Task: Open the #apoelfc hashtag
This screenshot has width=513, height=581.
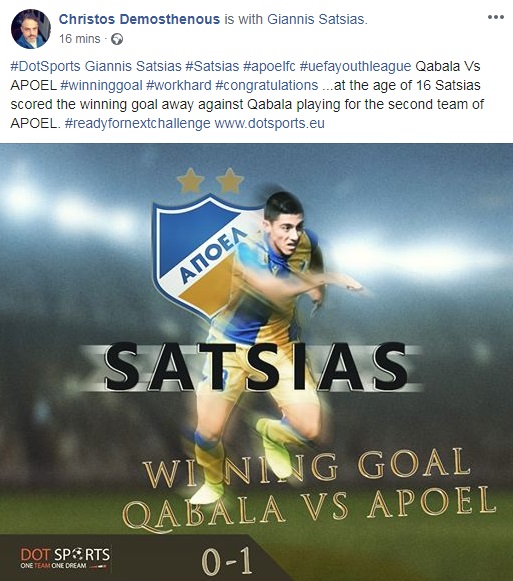Action: 269,66
